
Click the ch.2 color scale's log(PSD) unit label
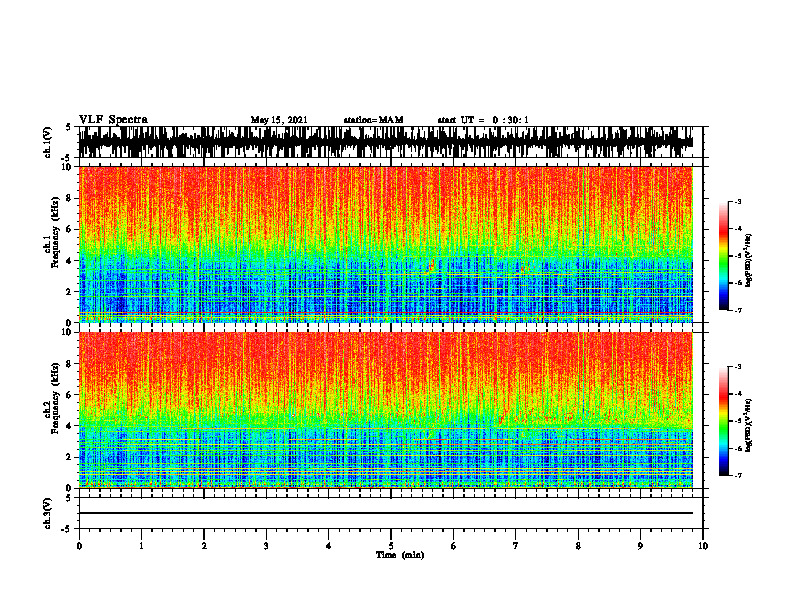(749, 425)
